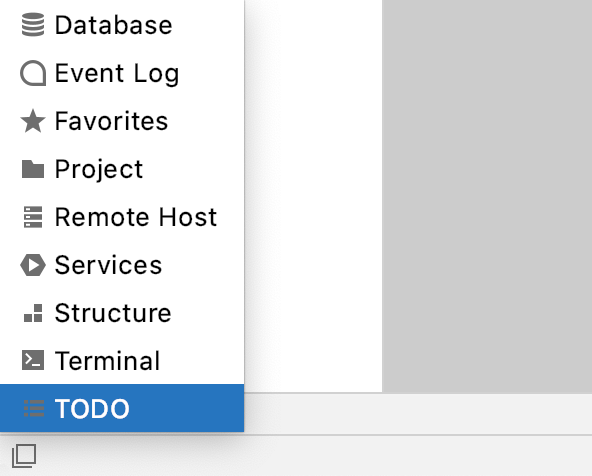The width and height of the screenshot is (592, 476).
Task: Open the Services tool window
Action: pyautogui.click(x=122, y=265)
